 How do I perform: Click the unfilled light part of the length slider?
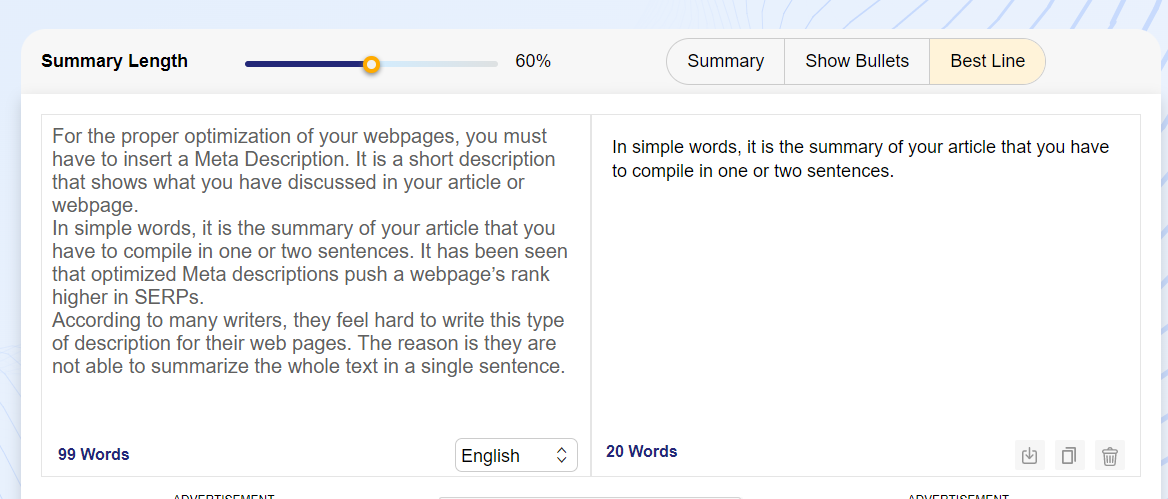coord(440,64)
